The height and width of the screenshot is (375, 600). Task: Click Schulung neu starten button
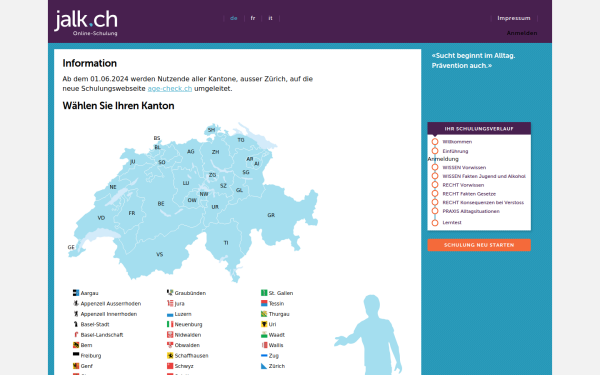[479, 245]
